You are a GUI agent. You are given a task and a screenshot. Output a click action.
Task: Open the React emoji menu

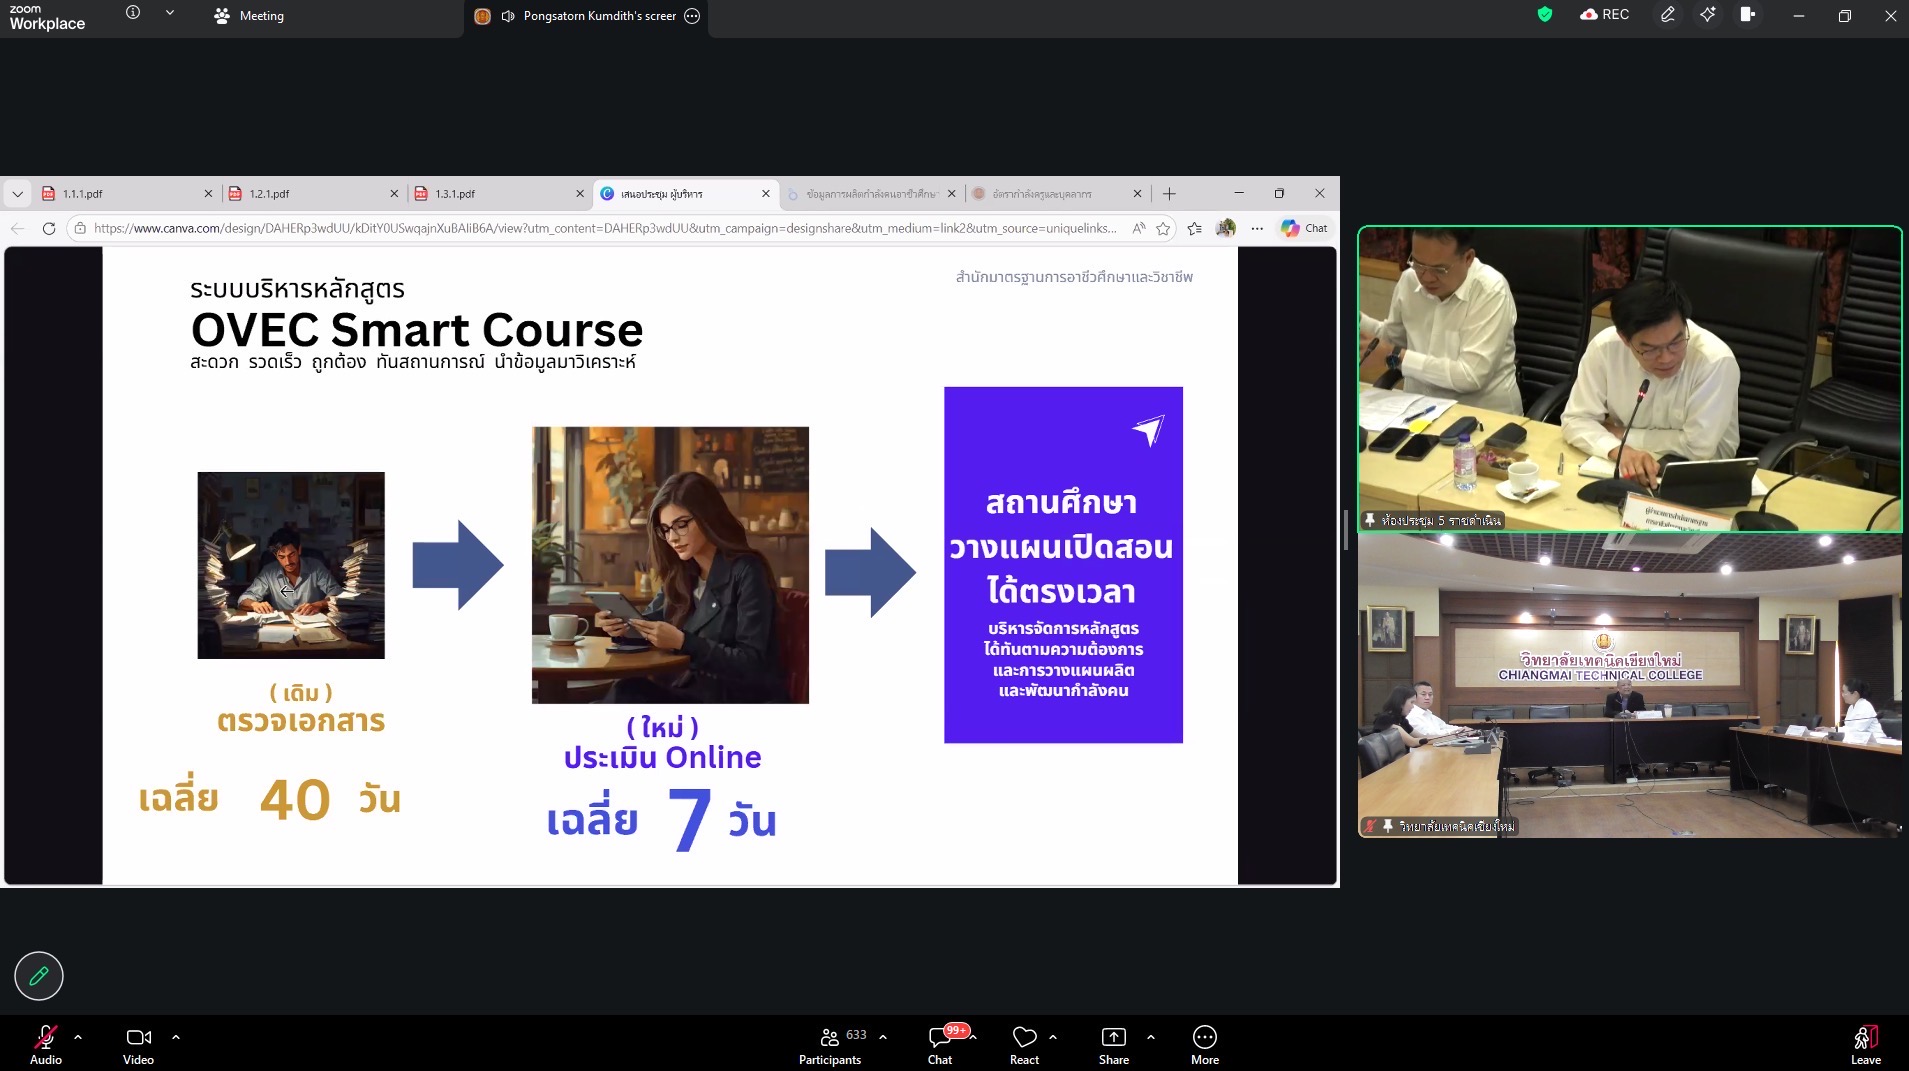click(1024, 1044)
